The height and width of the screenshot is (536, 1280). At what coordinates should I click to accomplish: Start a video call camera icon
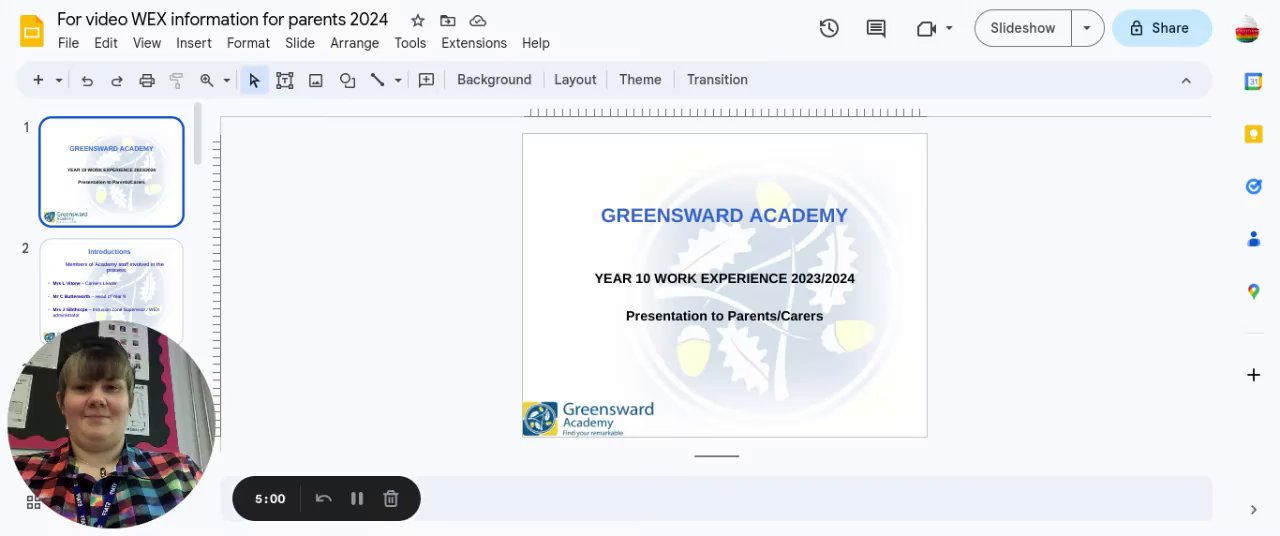coord(926,28)
